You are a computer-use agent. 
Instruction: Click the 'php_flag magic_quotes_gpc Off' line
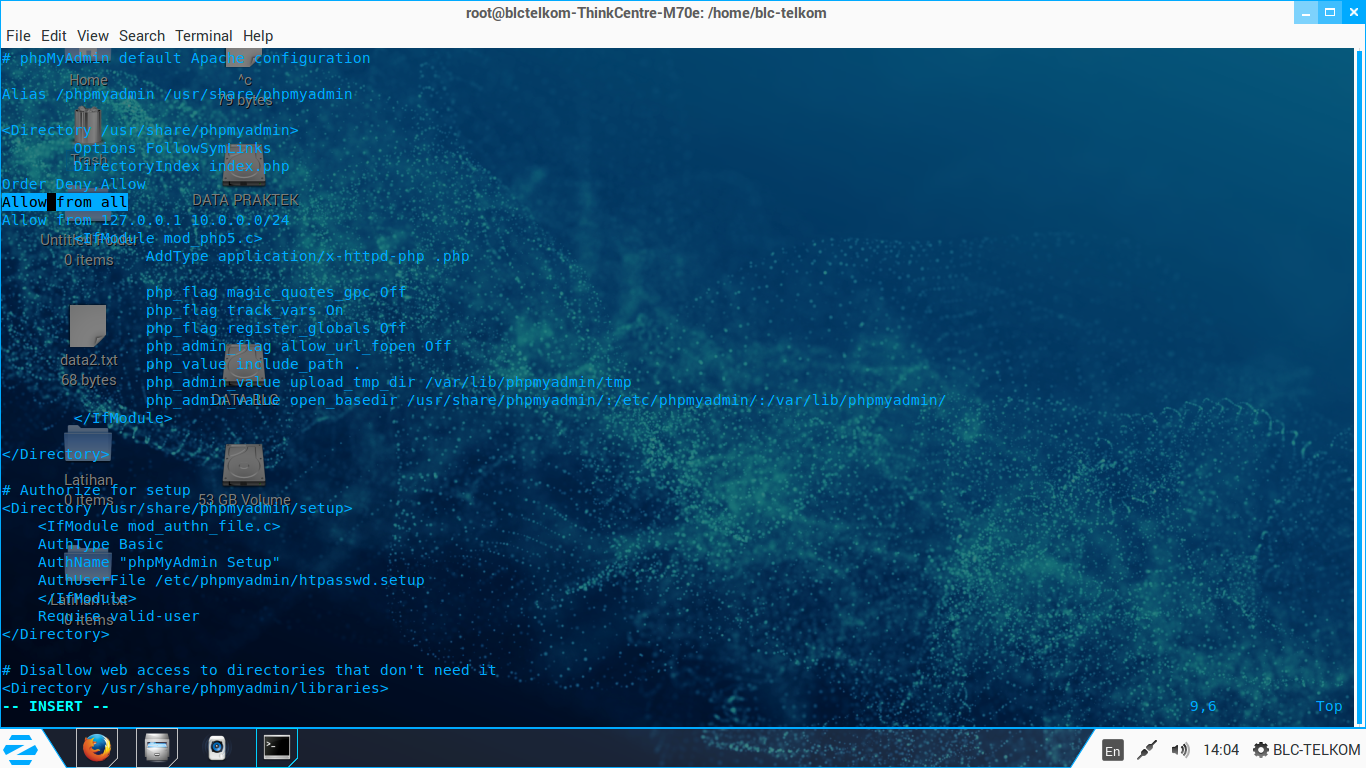[276, 292]
